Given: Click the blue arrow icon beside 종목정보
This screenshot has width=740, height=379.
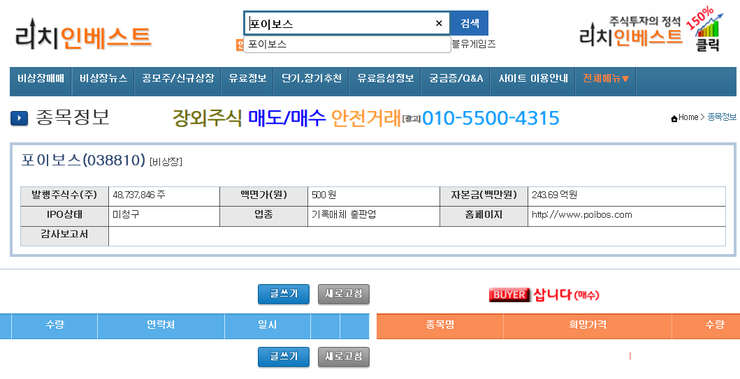Looking at the screenshot, I should click(19, 118).
